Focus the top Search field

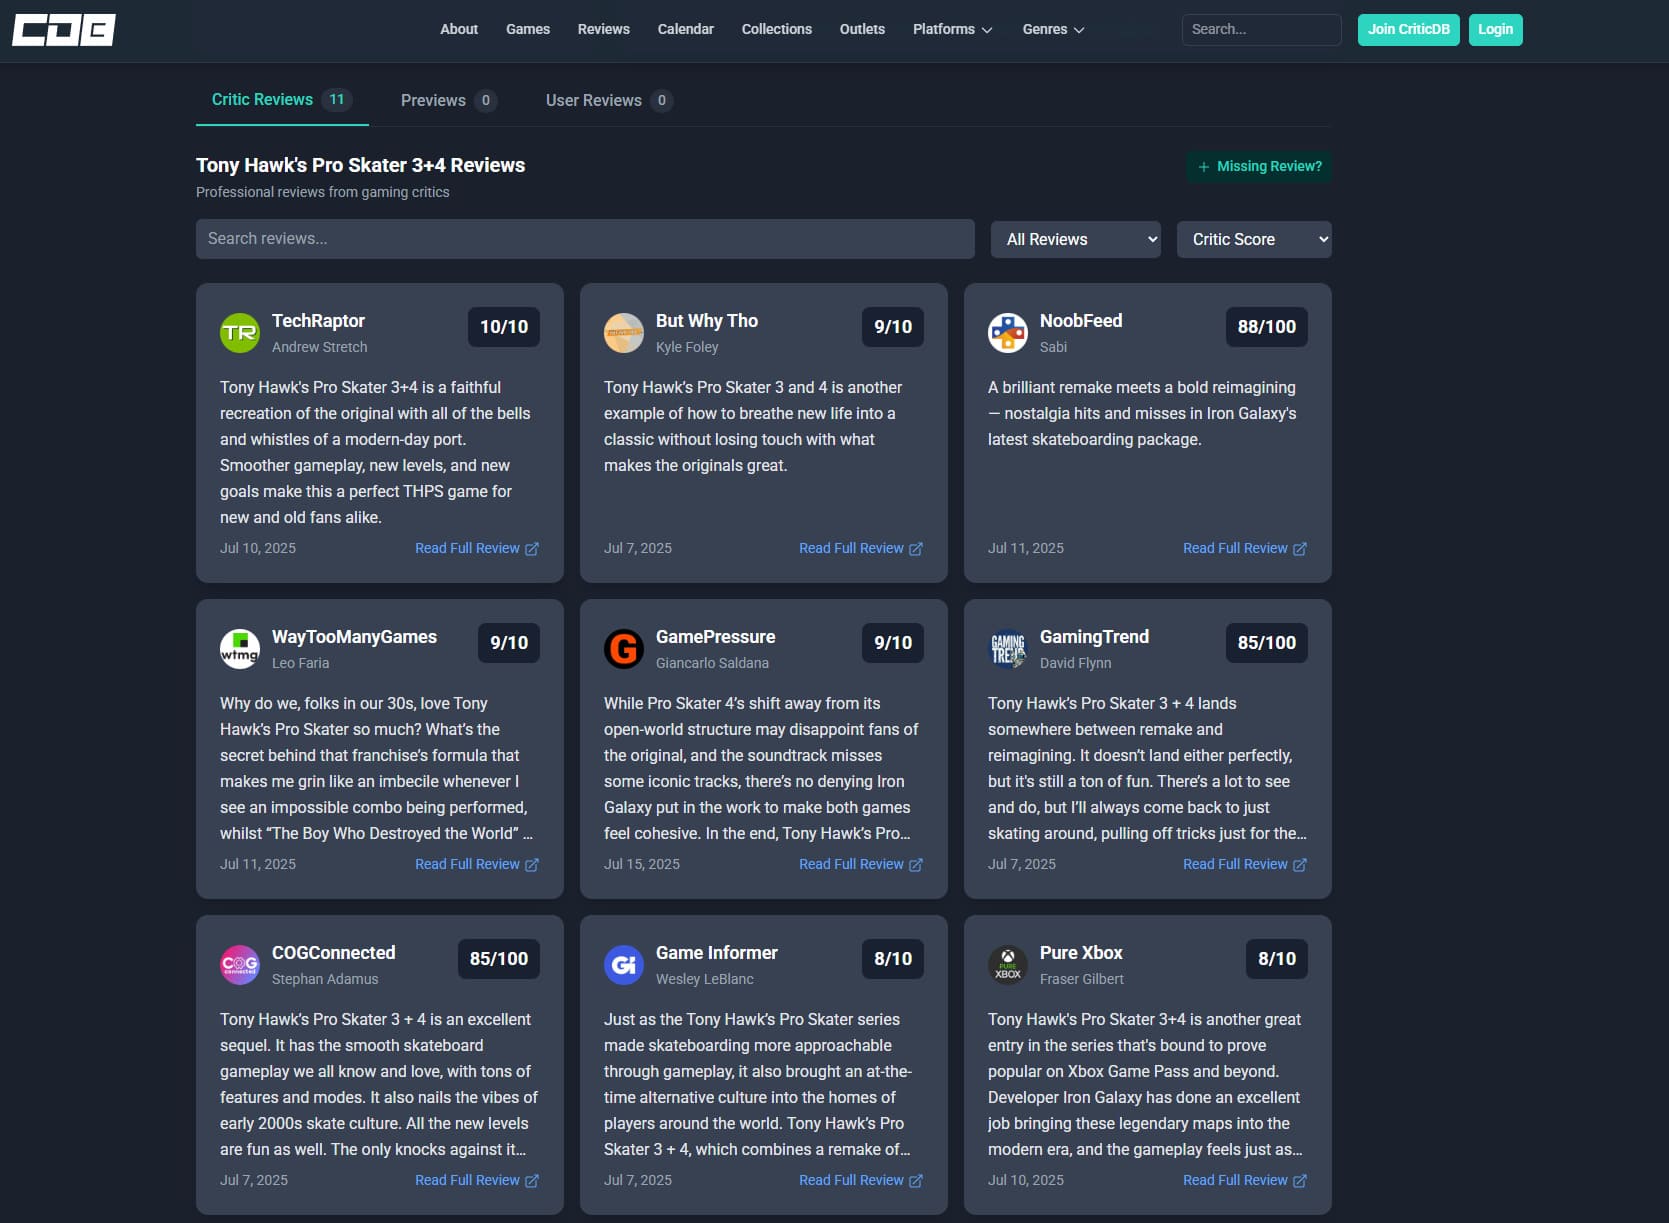pos(1262,29)
